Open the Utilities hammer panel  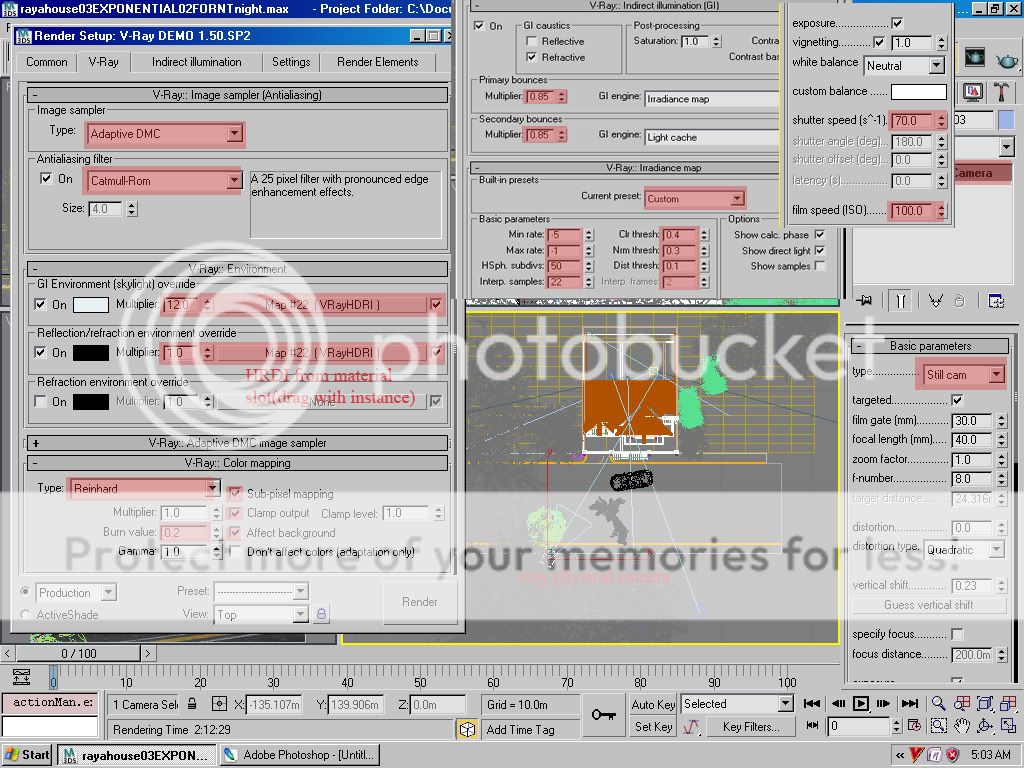pyautogui.click(x=1001, y=91)
